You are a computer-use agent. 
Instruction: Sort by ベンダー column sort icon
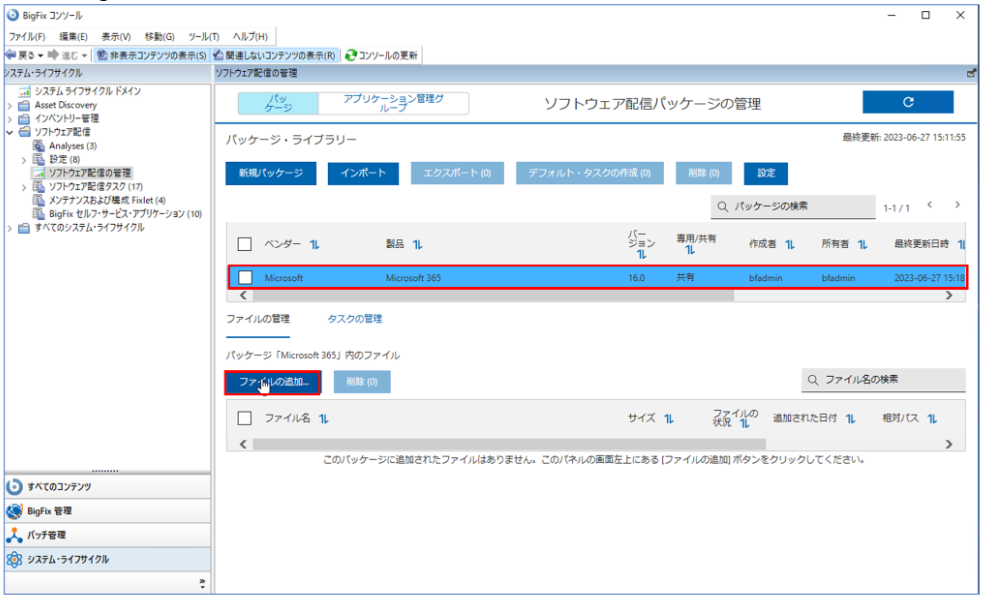coord(314,244)
